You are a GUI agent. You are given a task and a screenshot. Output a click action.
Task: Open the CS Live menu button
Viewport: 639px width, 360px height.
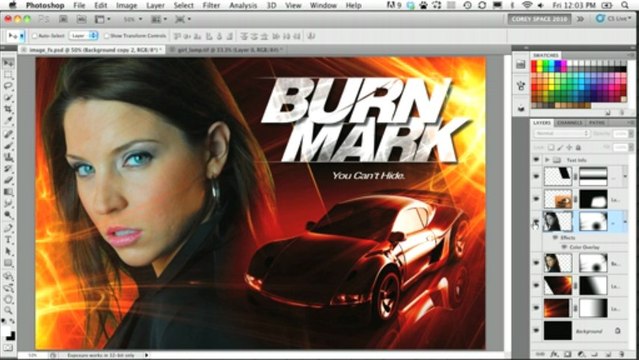[x=614, y=19]
